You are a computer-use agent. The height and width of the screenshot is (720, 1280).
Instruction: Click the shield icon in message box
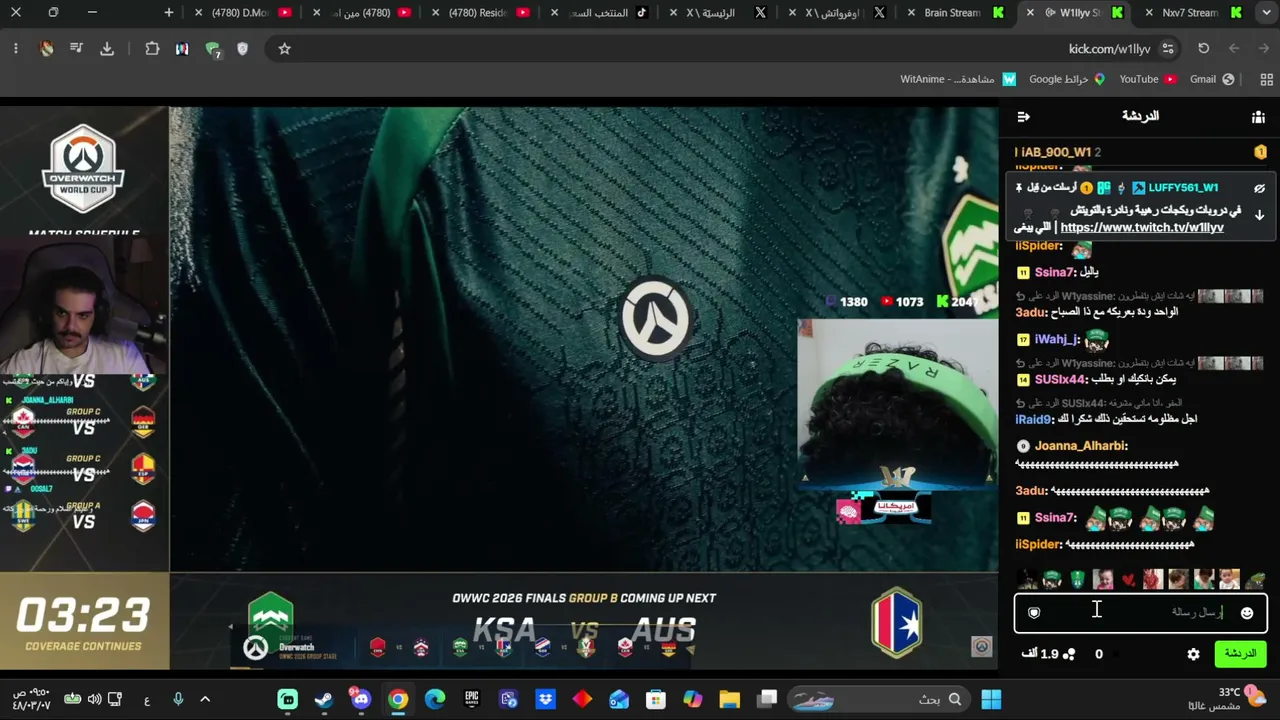pyautogui.click(x=1034, y=613)
